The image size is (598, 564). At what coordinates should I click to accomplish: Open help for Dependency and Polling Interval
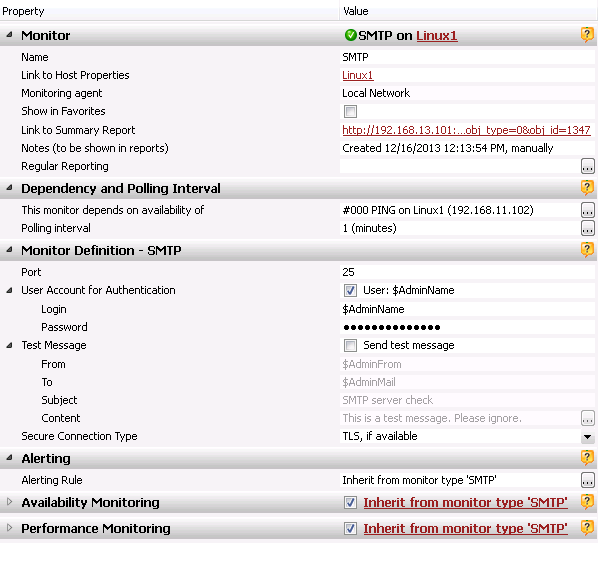pyautogui.click(x=587, y=188)
